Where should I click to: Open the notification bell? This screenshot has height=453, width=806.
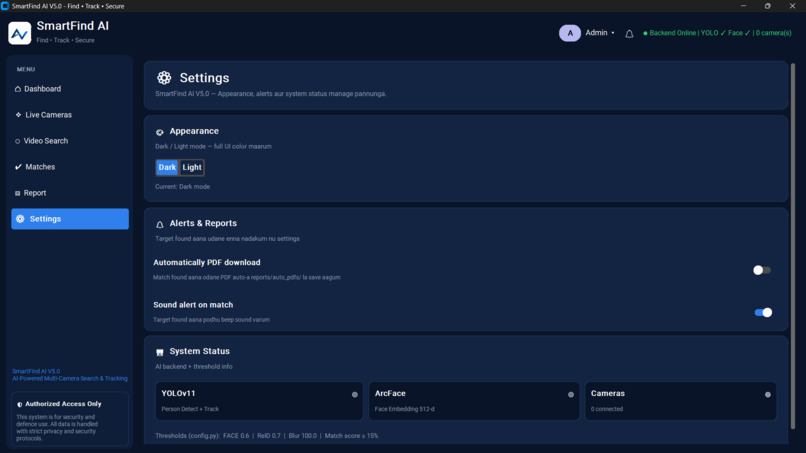pos(629,34)
